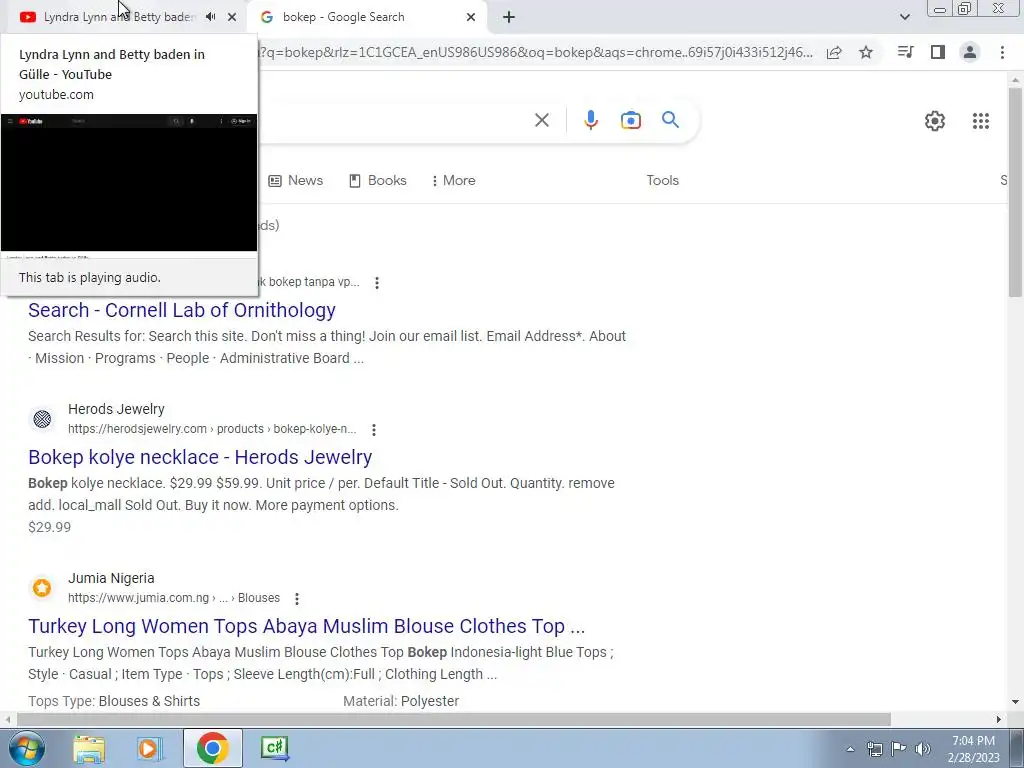
Task: Open the Bokep kolye necklace - Herods Jewelry link
Action: (x=200, y=457)
